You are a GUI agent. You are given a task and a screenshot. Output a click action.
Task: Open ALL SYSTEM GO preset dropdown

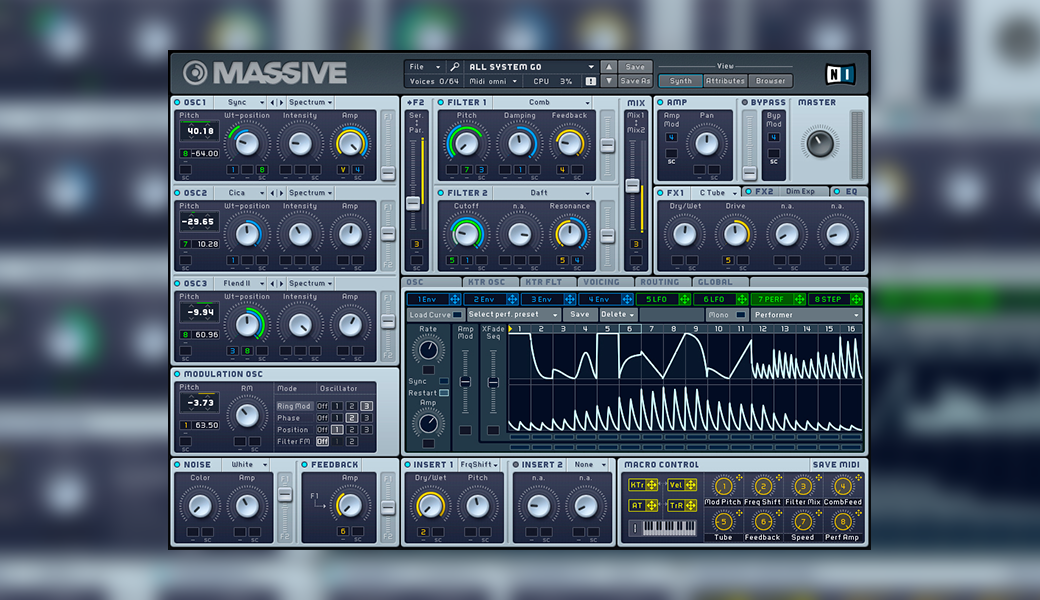[531, 67]
